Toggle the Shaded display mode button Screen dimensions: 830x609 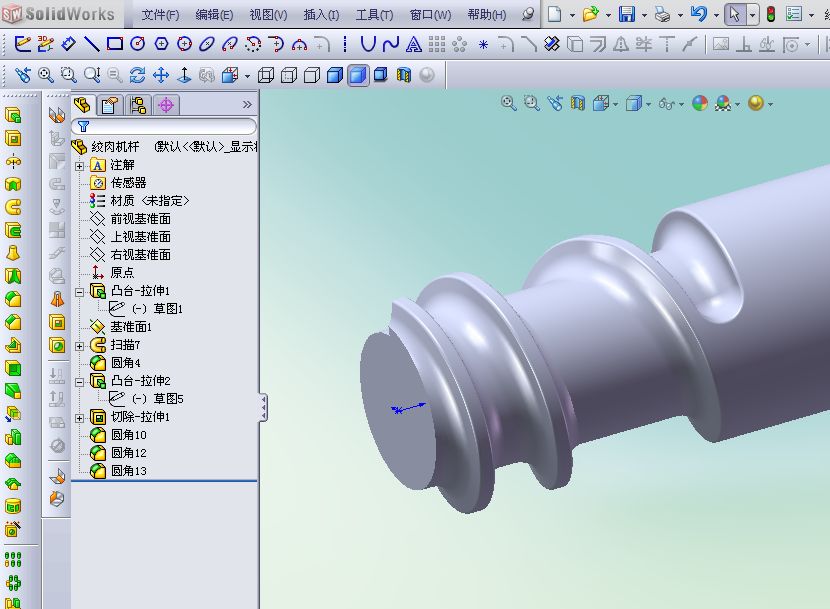(358, 75)
